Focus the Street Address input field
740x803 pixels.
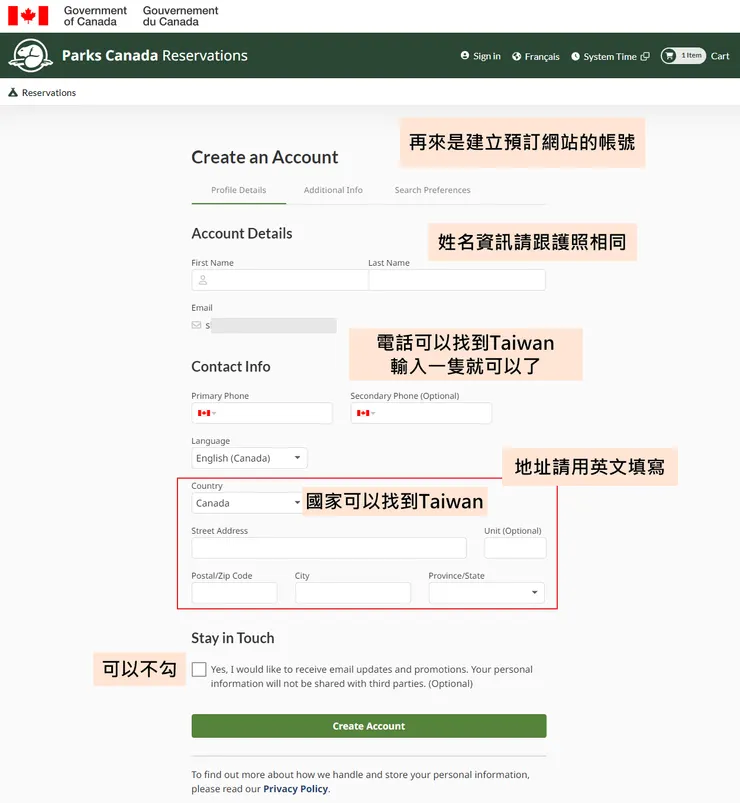click(x=329, y=548)
